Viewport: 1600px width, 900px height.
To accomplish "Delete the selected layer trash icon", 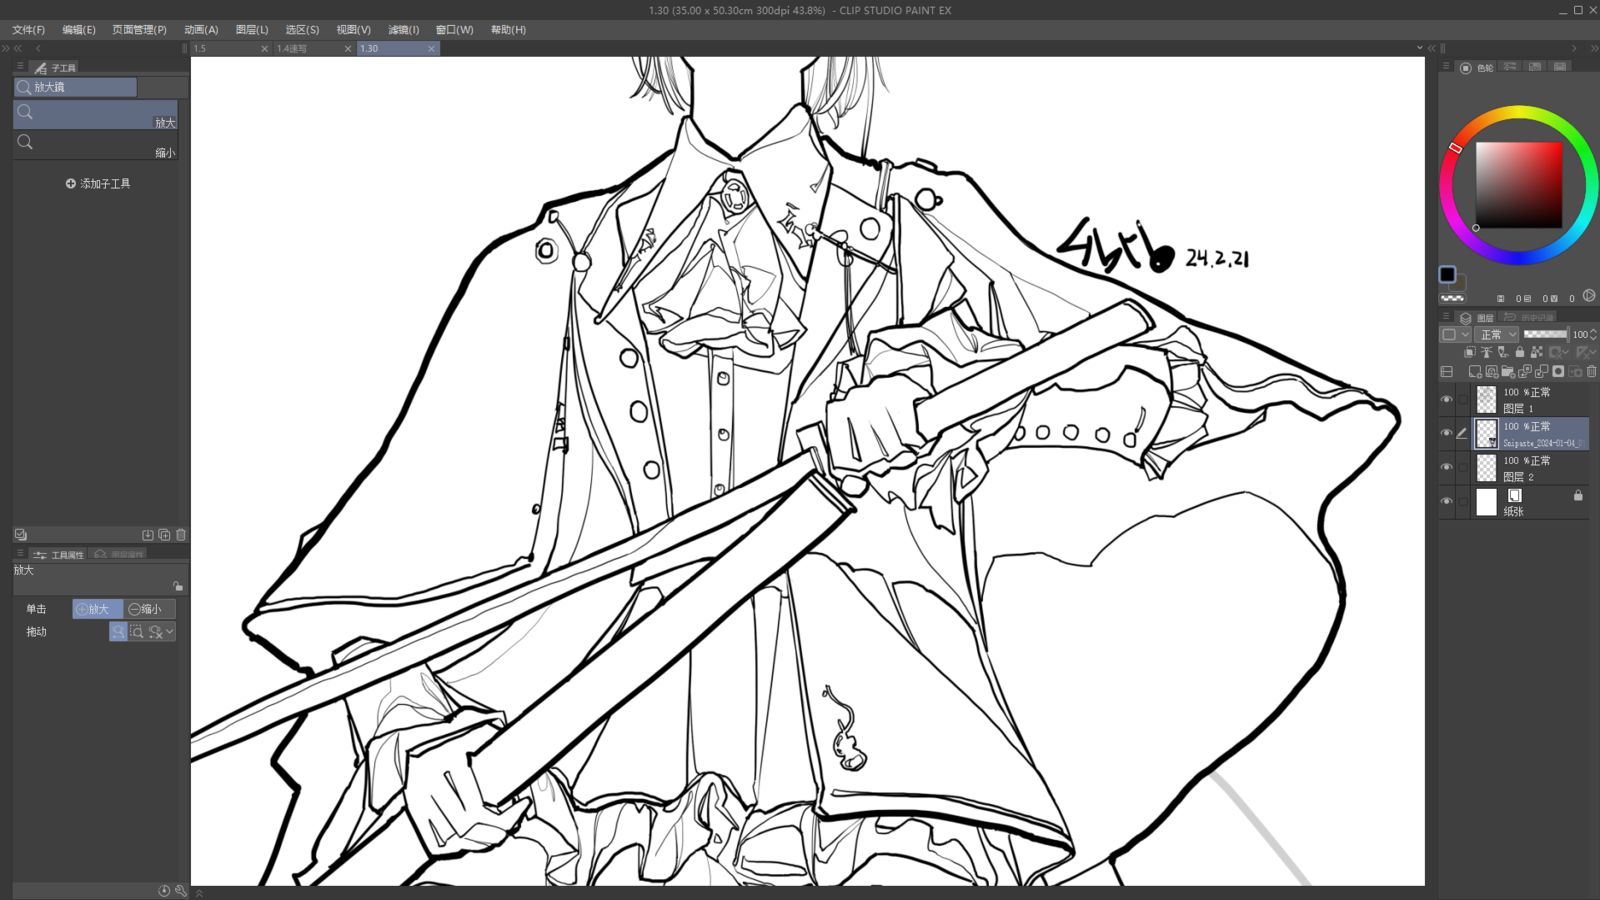I will (x=1591, y=371).
